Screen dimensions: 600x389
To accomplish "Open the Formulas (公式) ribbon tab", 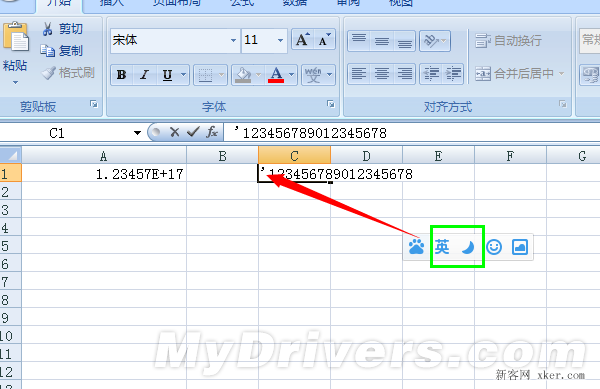I will pos(242,3).
